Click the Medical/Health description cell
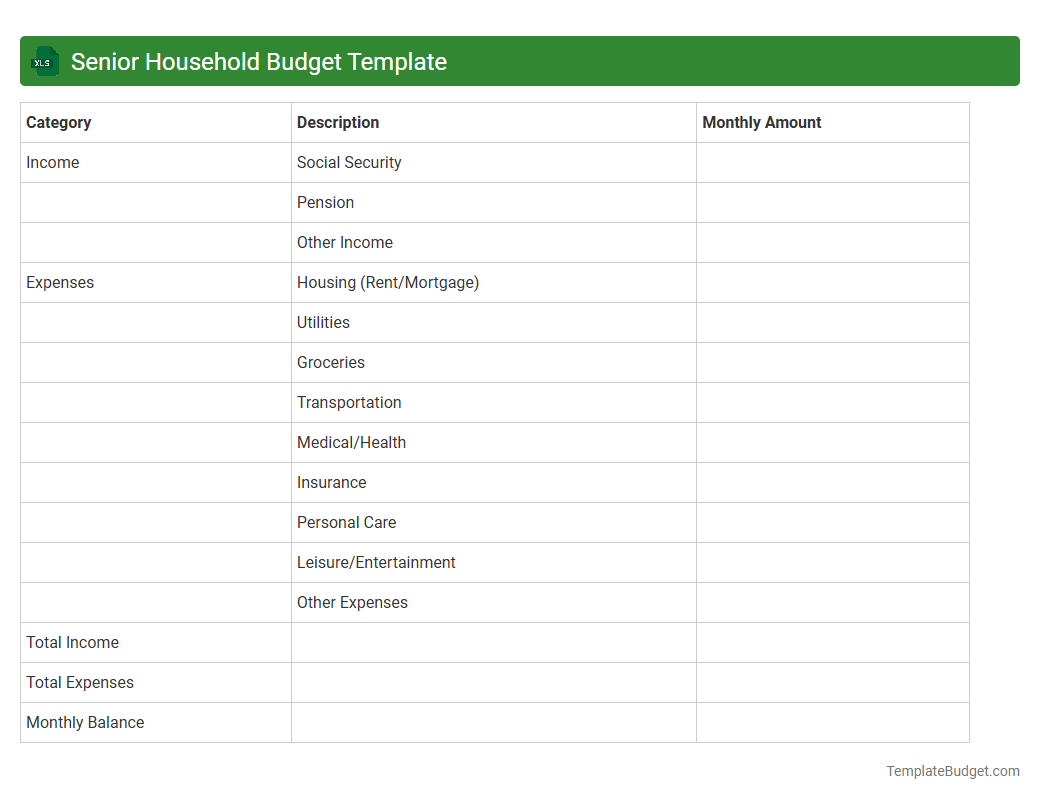 point(351,442)
